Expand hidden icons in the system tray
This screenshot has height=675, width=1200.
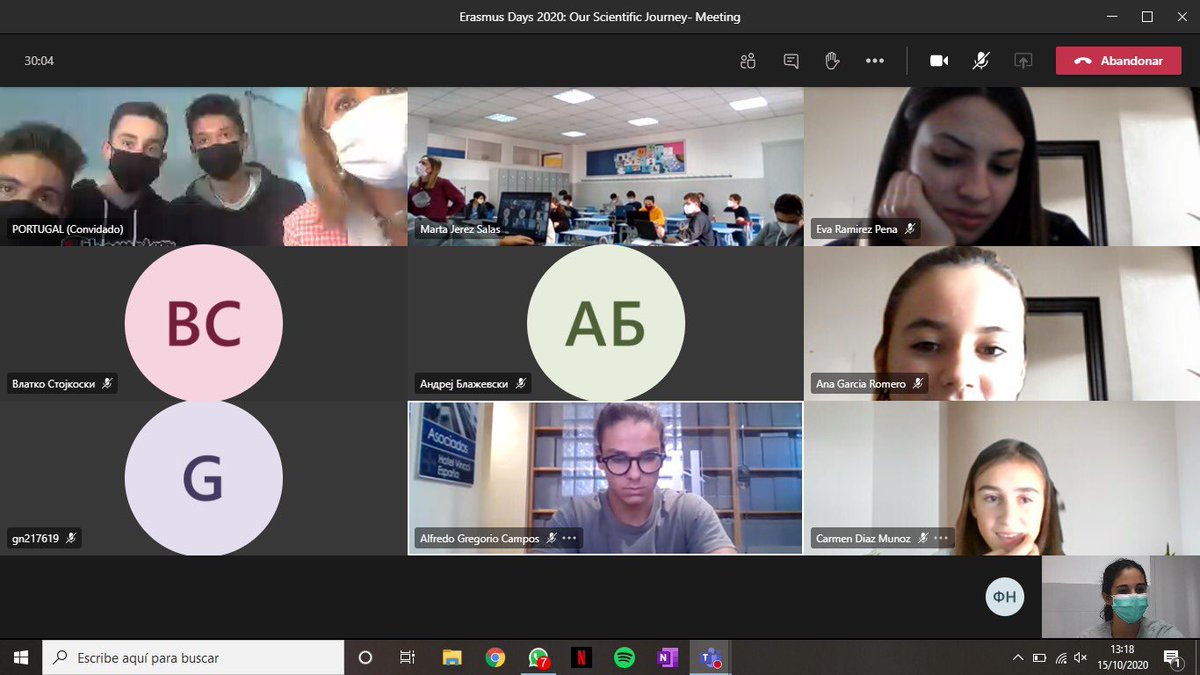coord(1018,658)
